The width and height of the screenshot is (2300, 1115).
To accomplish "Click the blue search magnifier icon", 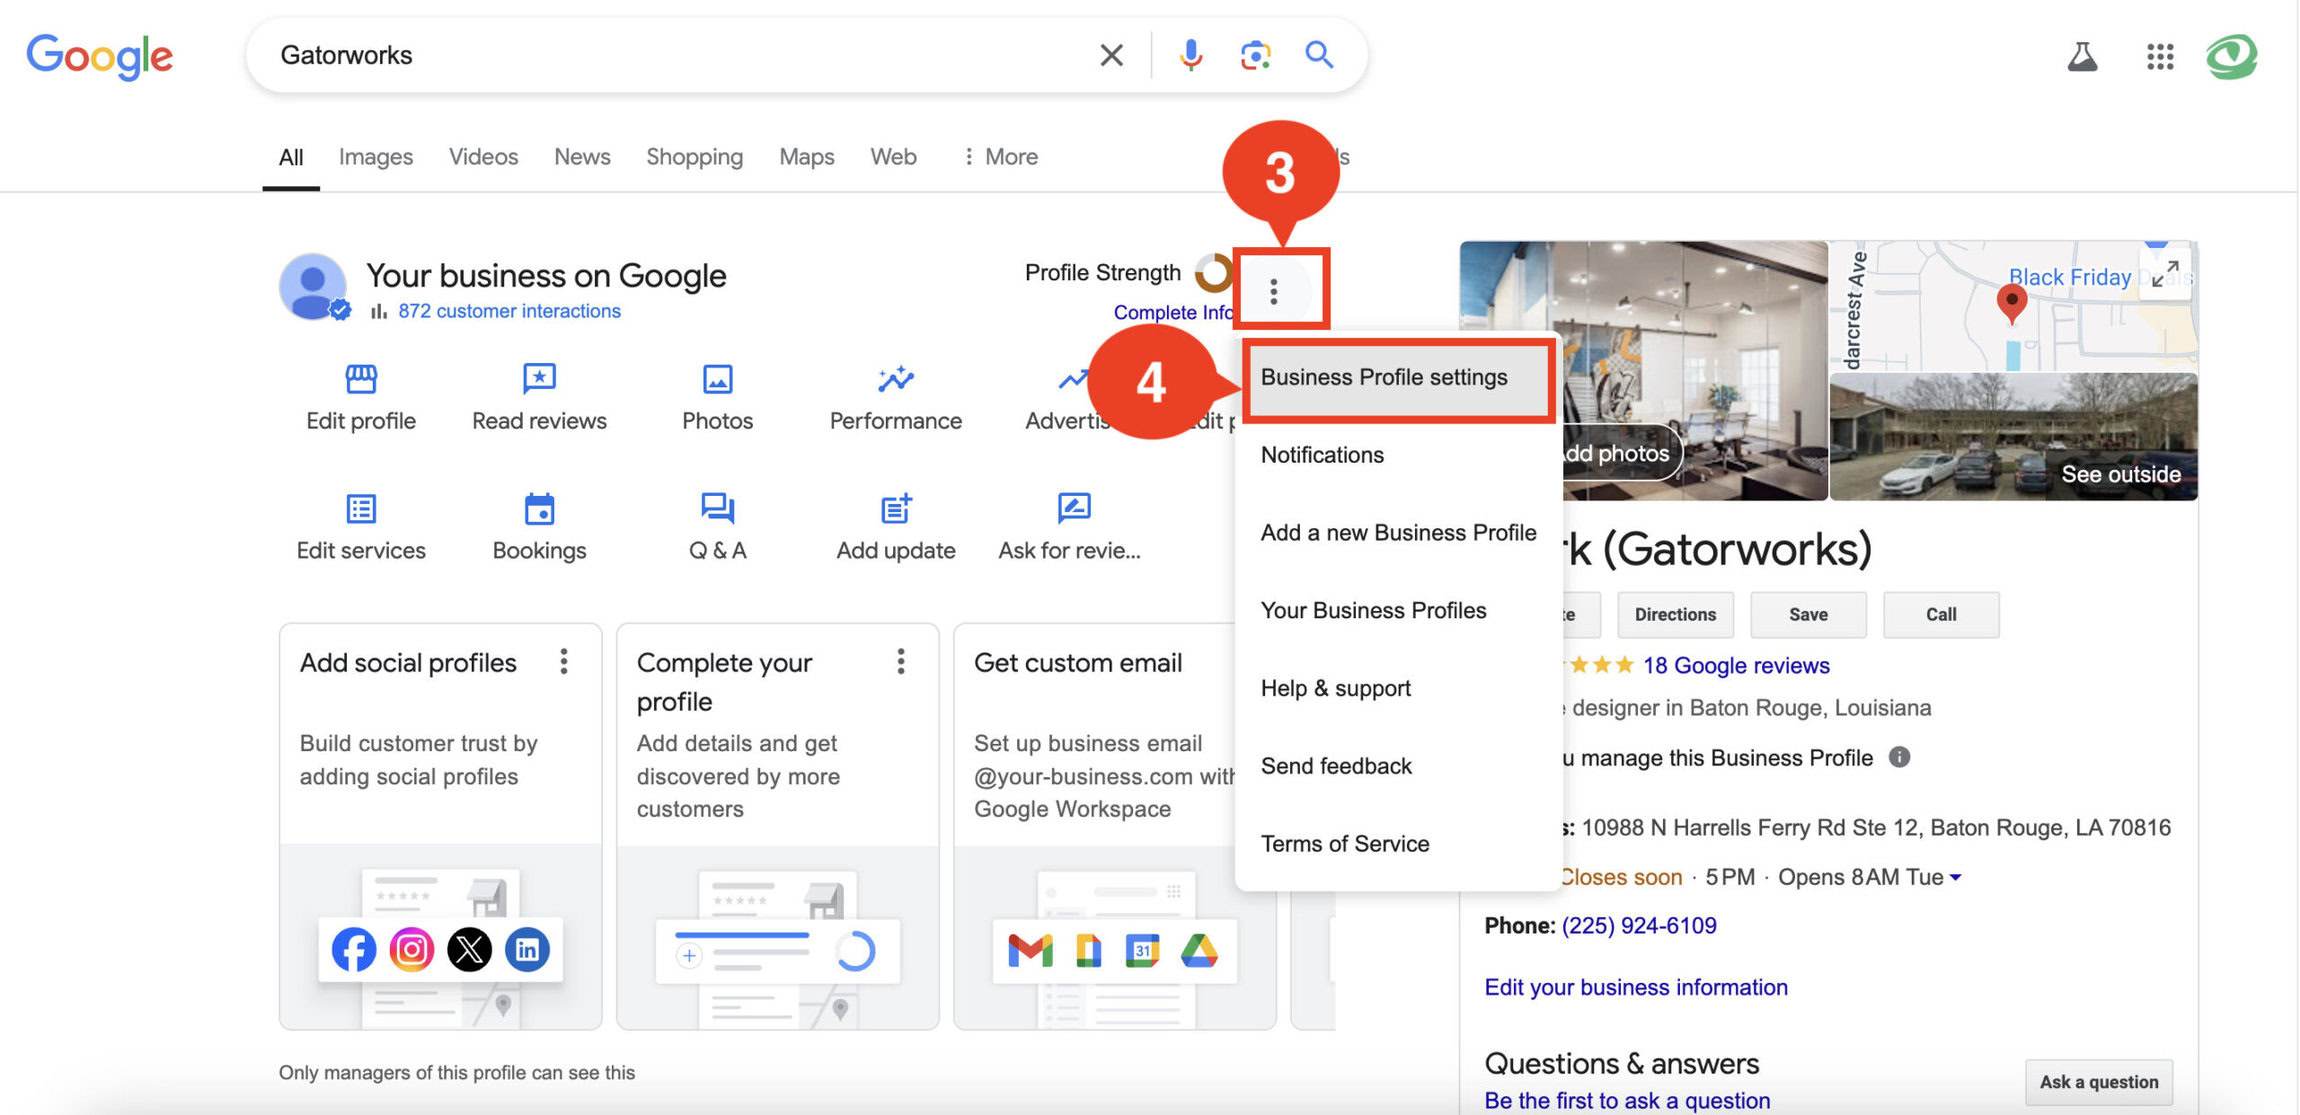I will click(1319, 54).
